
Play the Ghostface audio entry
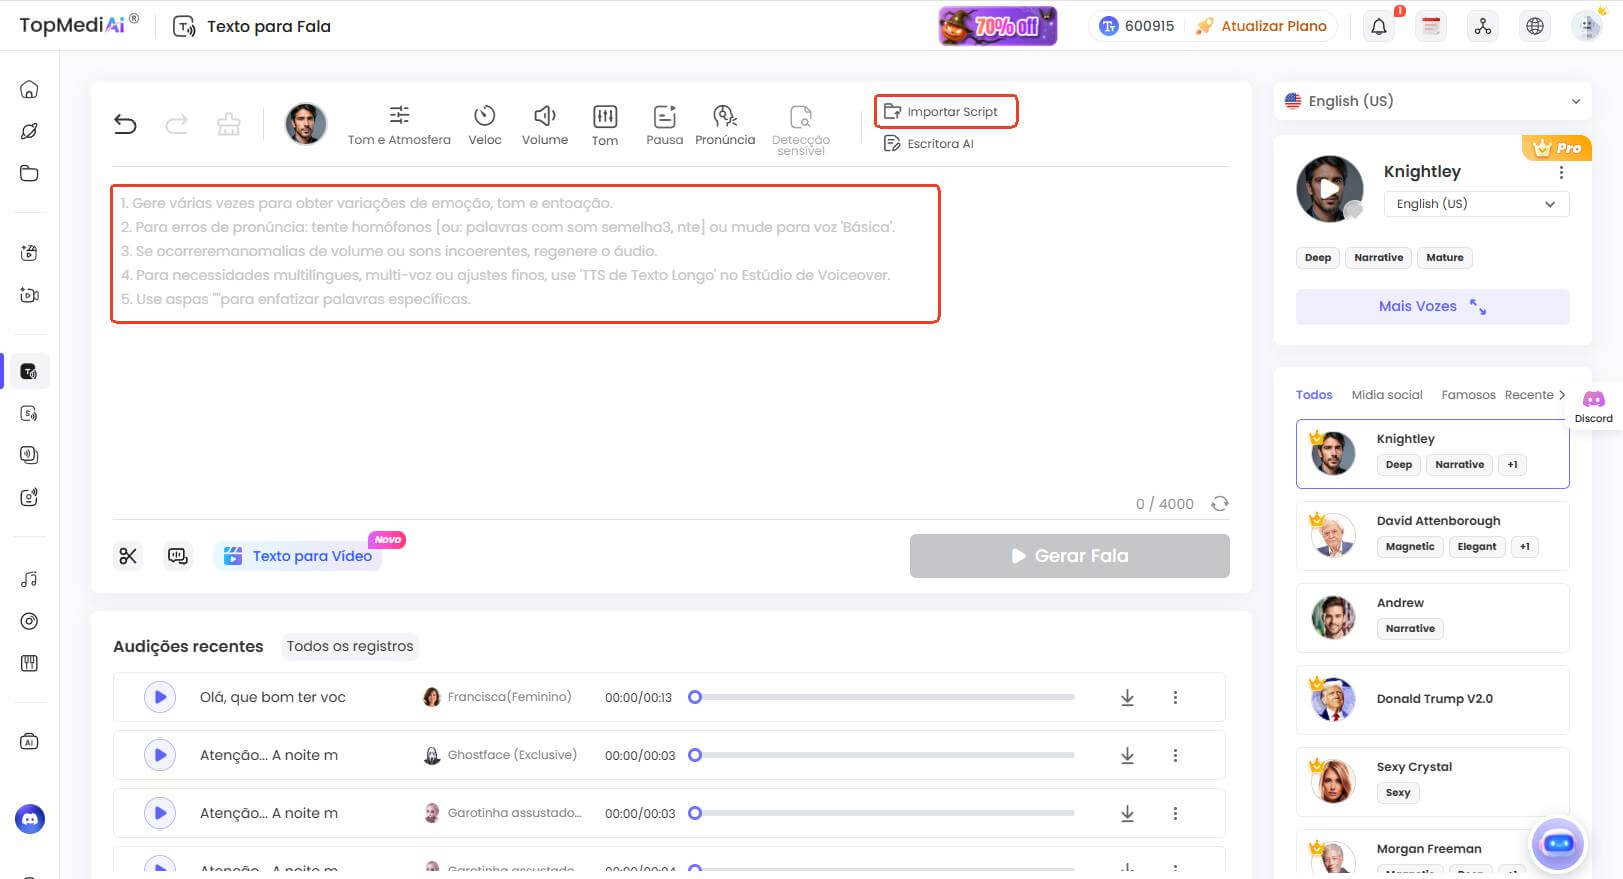pos(160,755)
